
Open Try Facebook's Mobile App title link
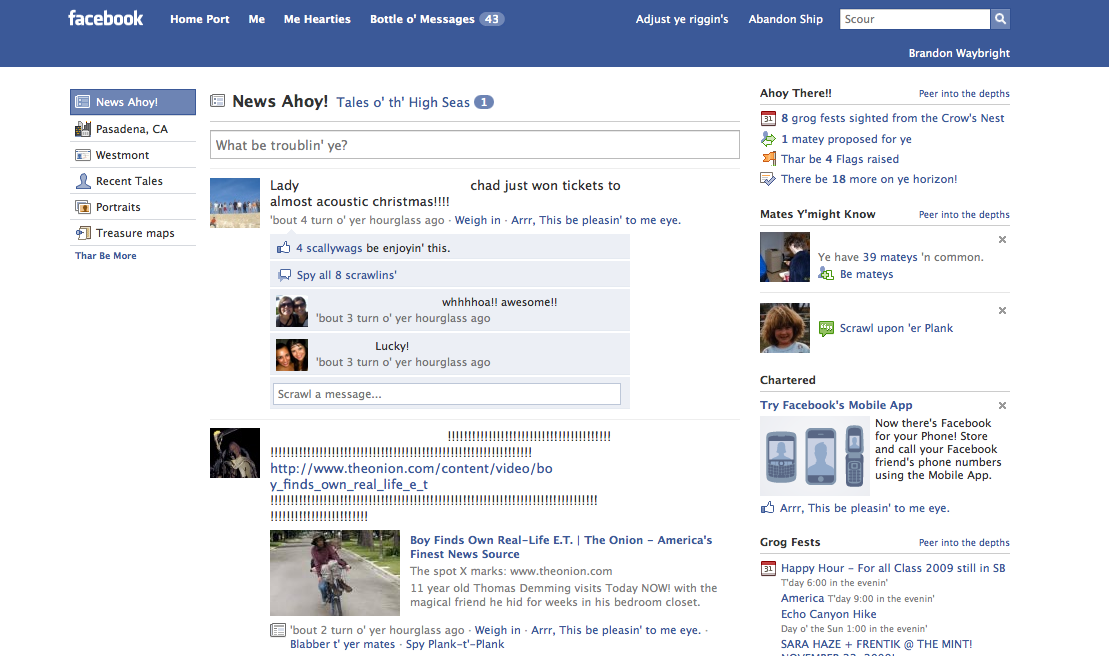(836, 405)
